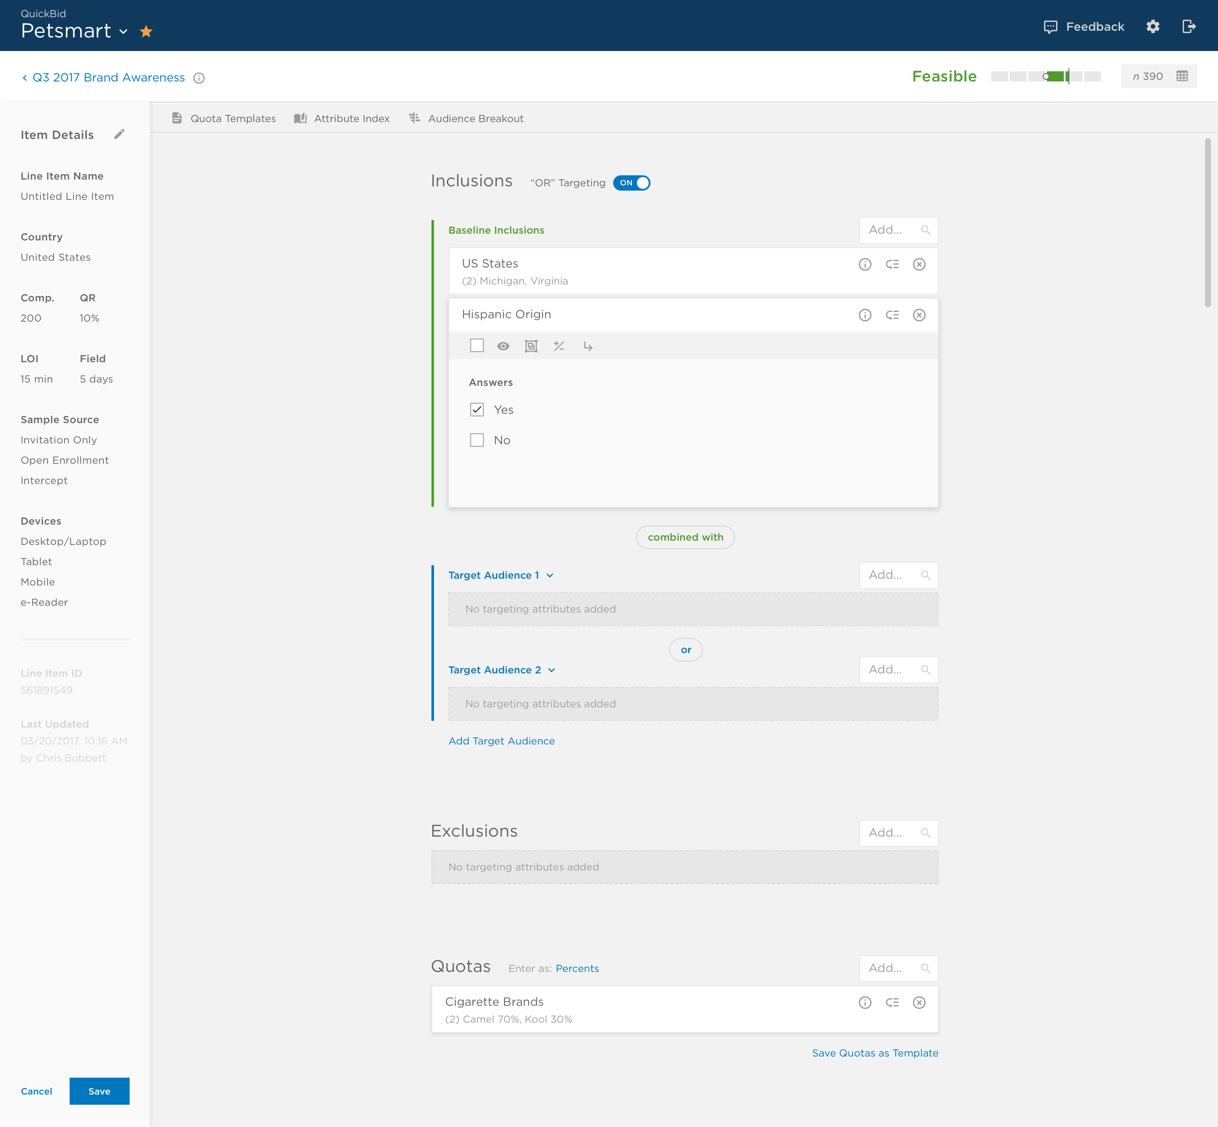Open the grid icon next to n 390
The image size is (1218, 1127).
[1182, 77]
